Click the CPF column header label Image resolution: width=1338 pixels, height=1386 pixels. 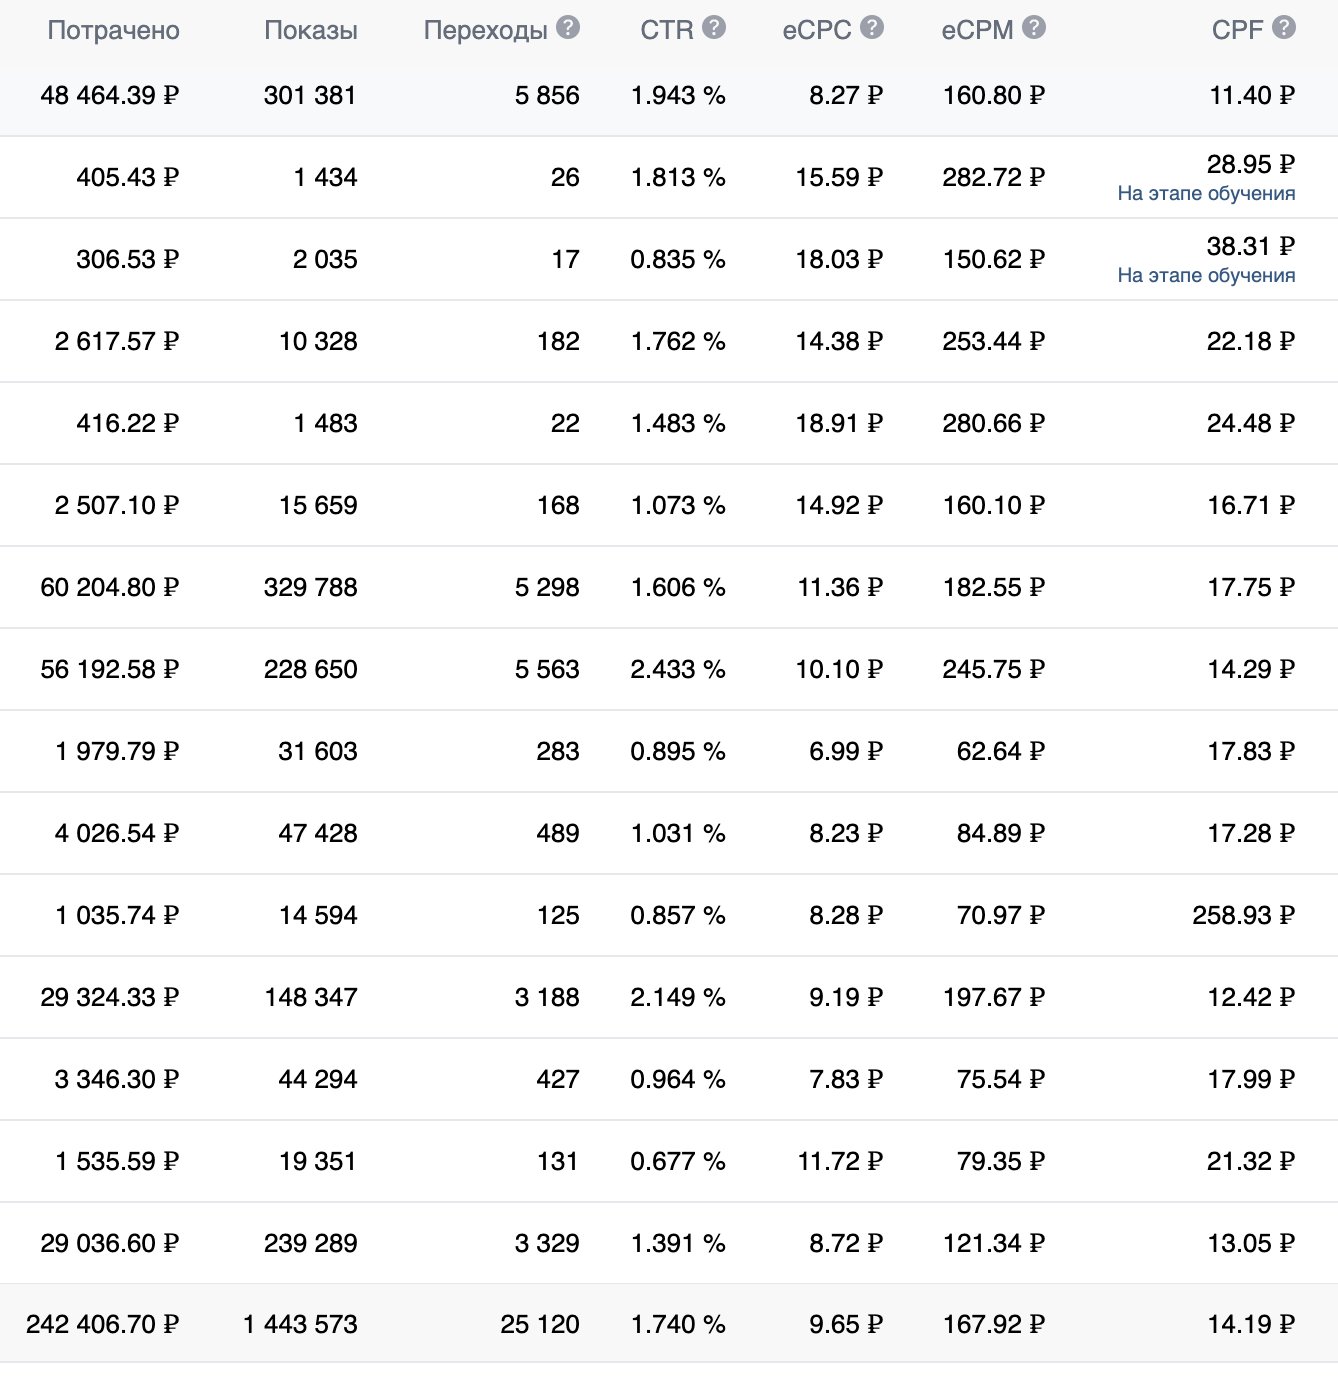(1238, 30)
